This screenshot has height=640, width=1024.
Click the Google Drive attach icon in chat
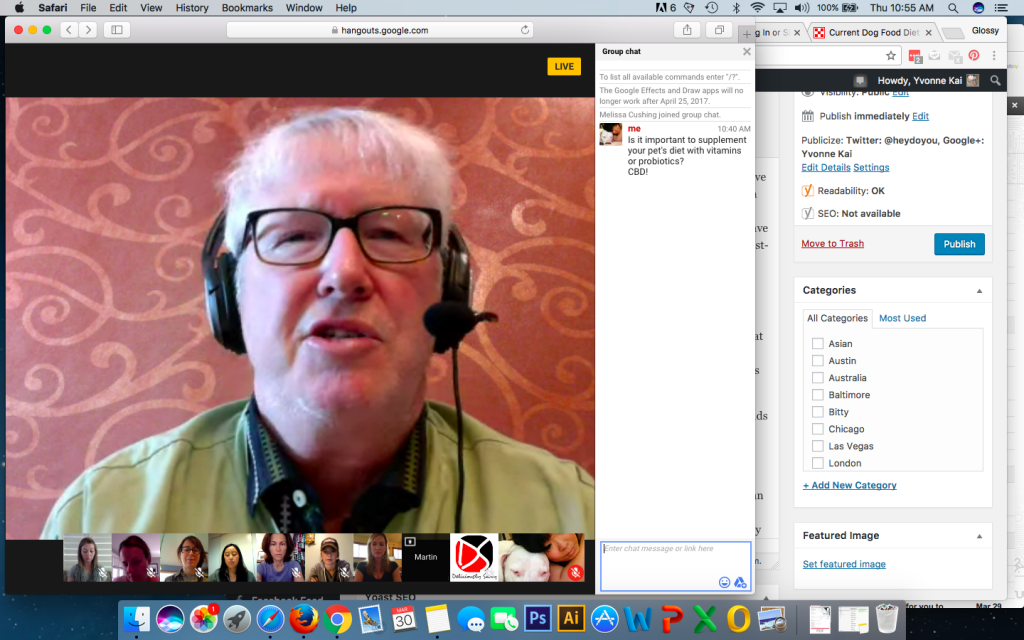click(740, 582)
